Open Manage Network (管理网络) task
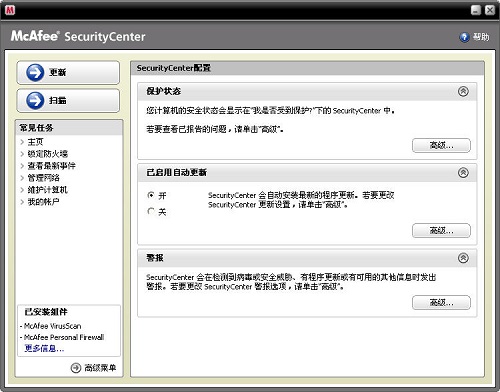Viewport: 500px width, 392px height. coord(43,178)
